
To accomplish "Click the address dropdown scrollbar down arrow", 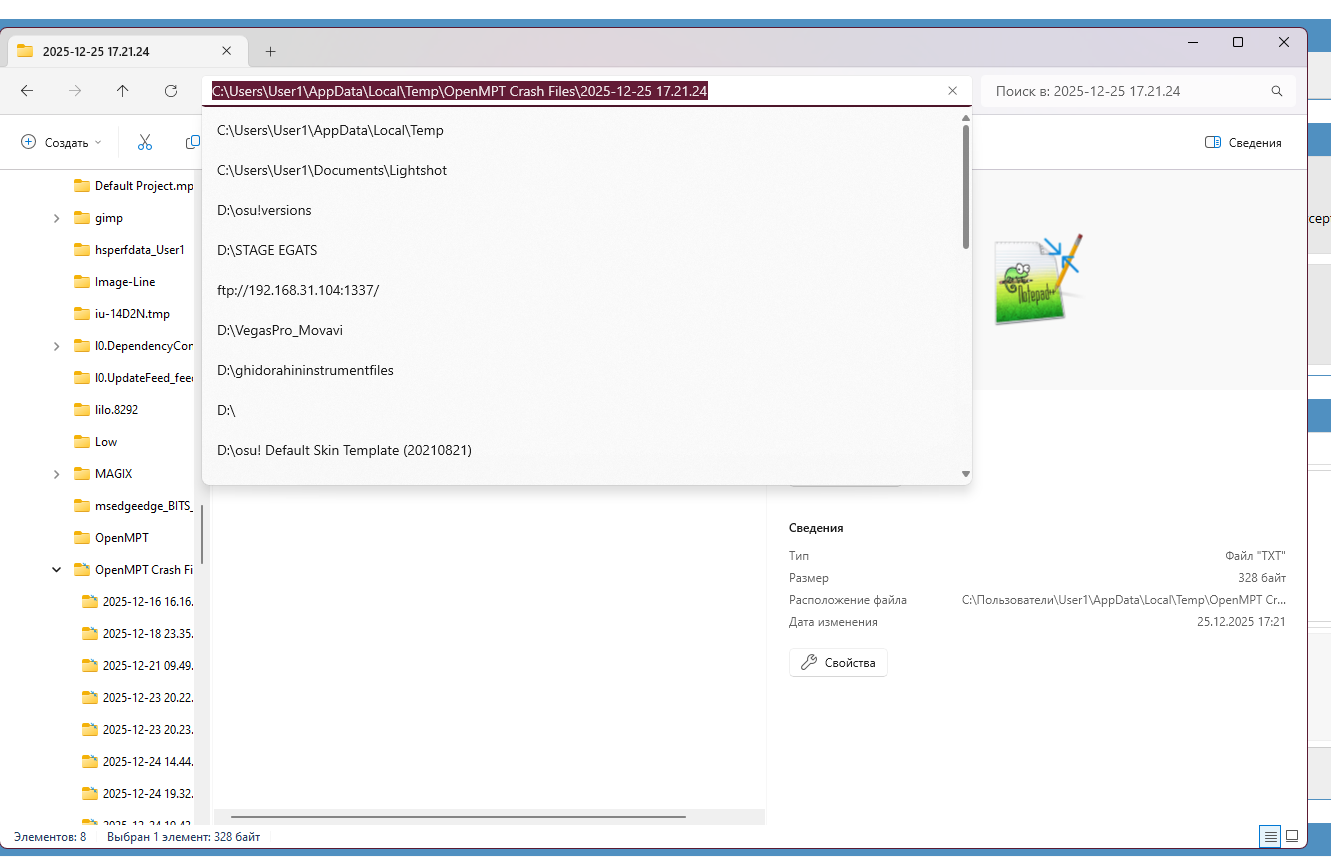I will tap(965, 474).
